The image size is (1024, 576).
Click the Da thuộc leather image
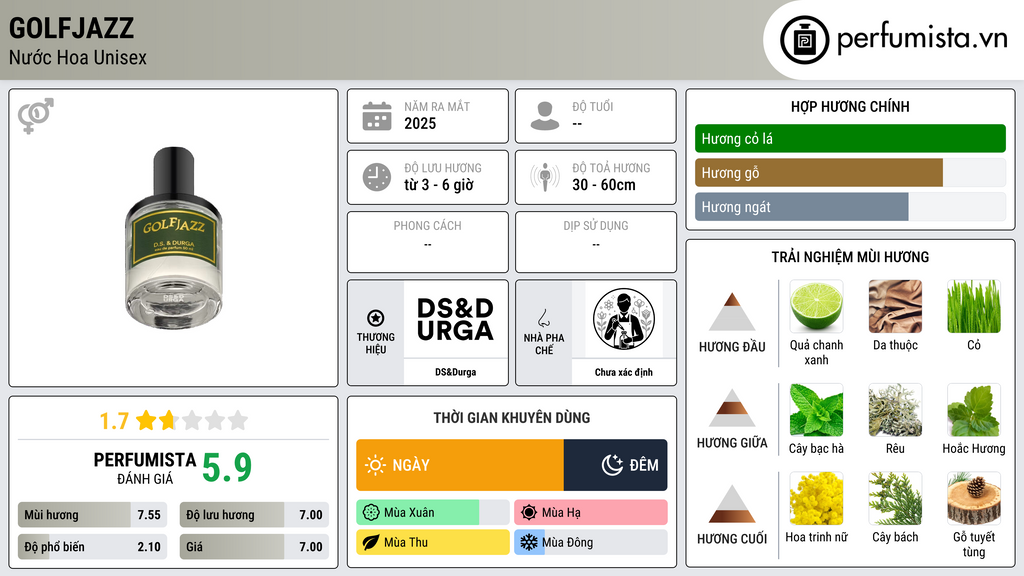pos(895,306)
